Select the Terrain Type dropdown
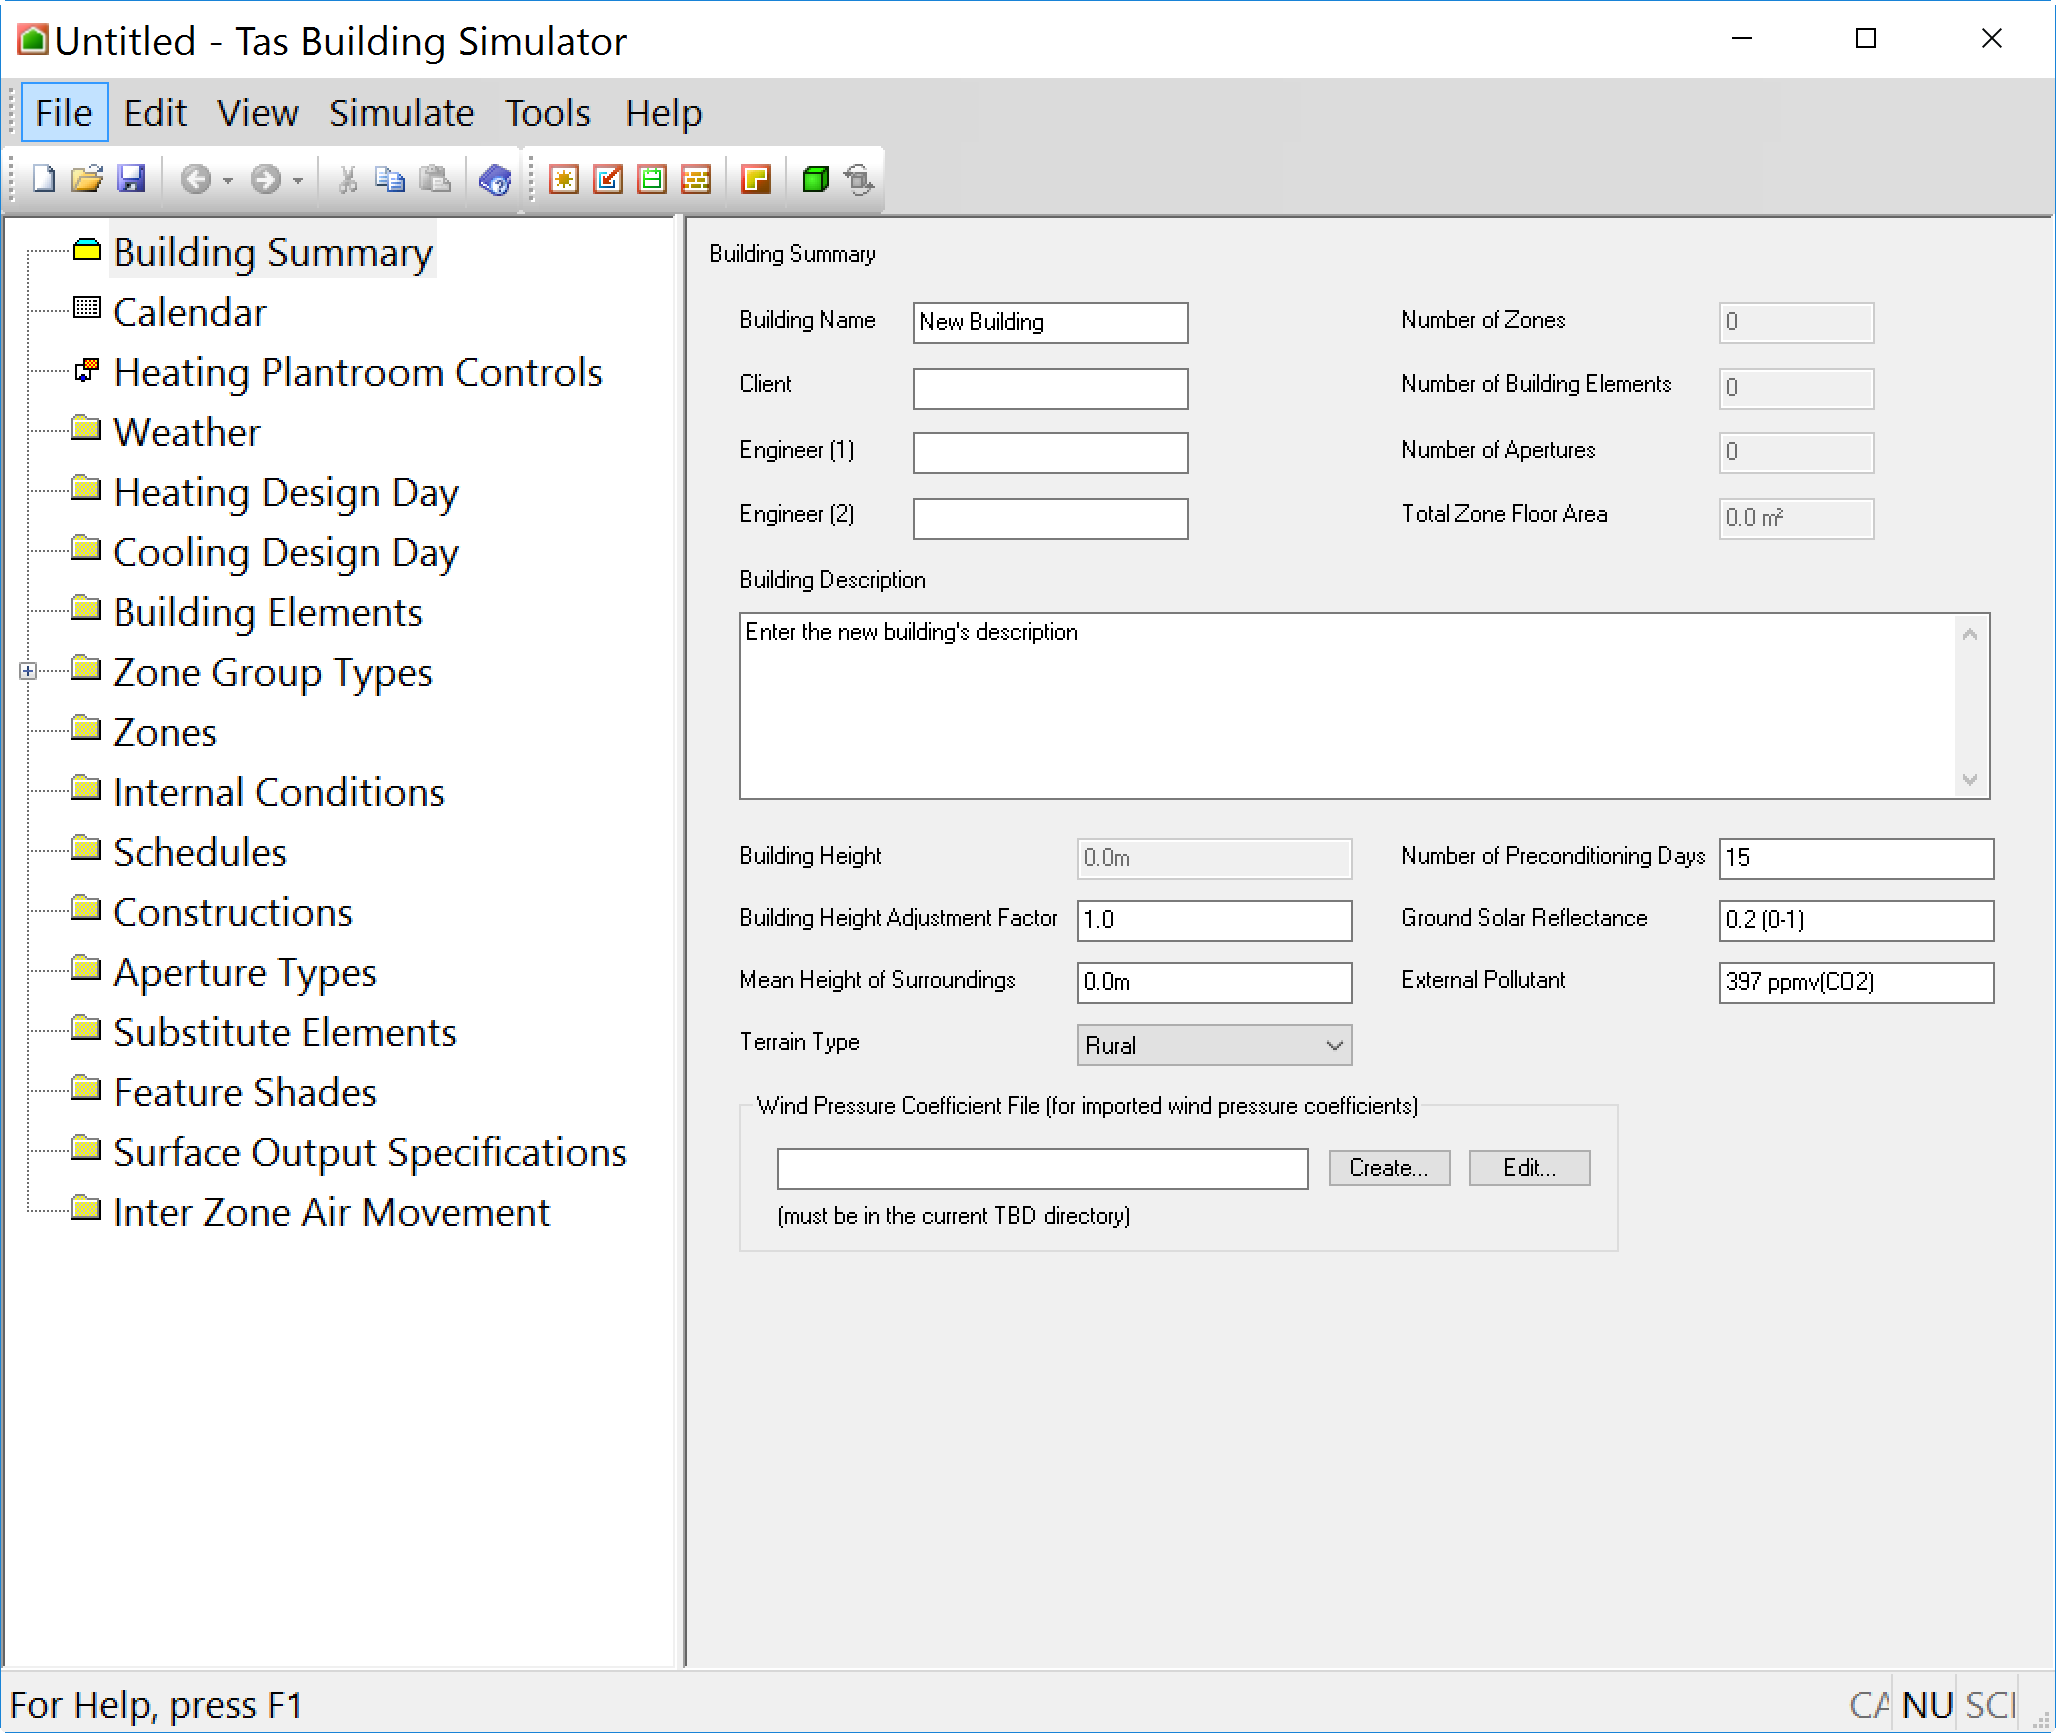 coord(1214,1044)
